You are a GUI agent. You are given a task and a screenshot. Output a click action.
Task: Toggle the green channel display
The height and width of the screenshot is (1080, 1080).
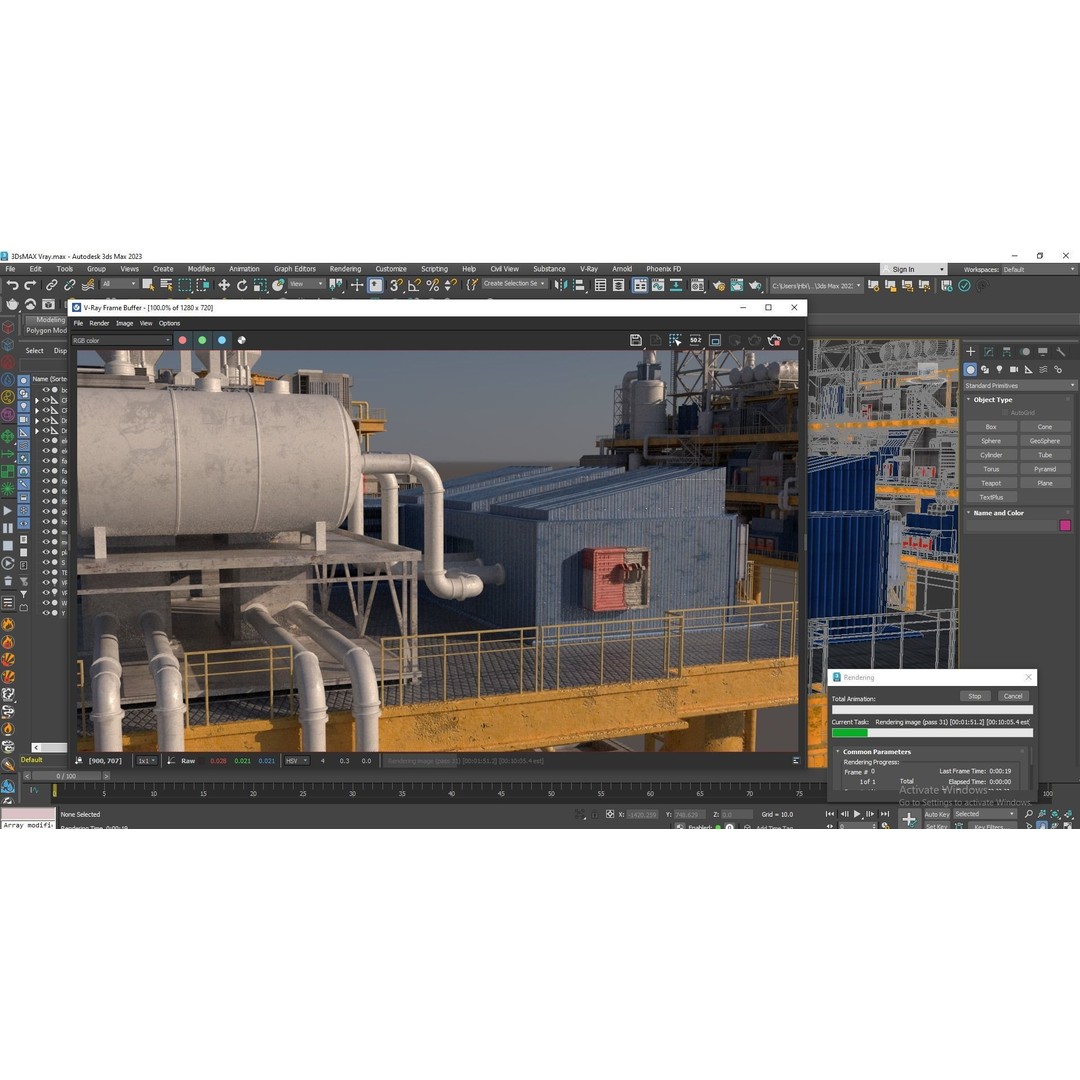pyautogui.click(x=202, y=340)
